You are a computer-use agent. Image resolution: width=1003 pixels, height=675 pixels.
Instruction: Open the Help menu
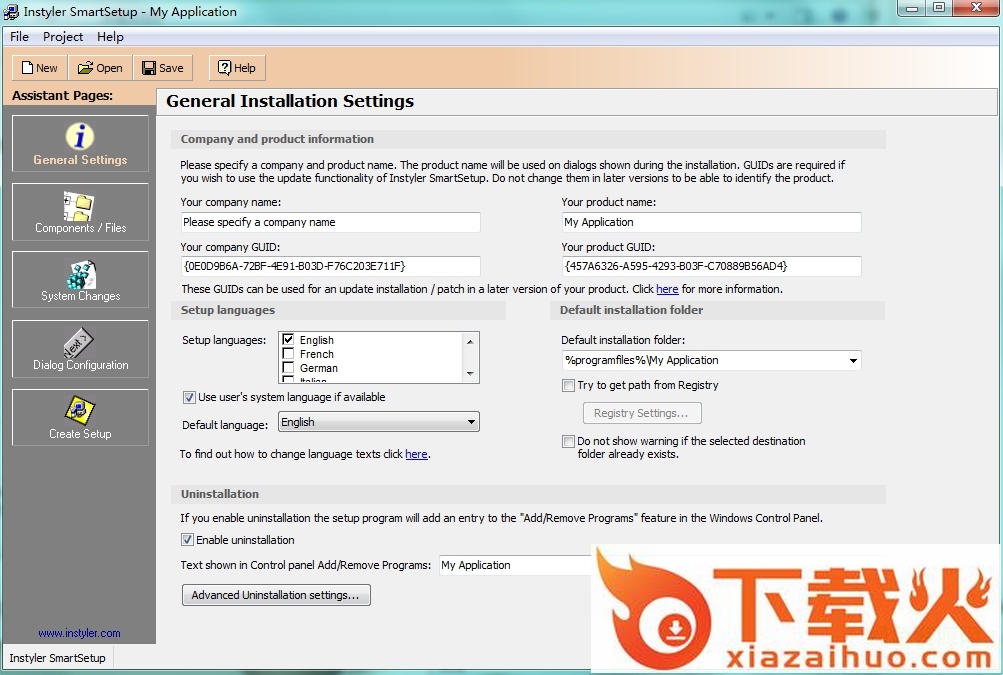pyautogui.click(x=110, y=36)
